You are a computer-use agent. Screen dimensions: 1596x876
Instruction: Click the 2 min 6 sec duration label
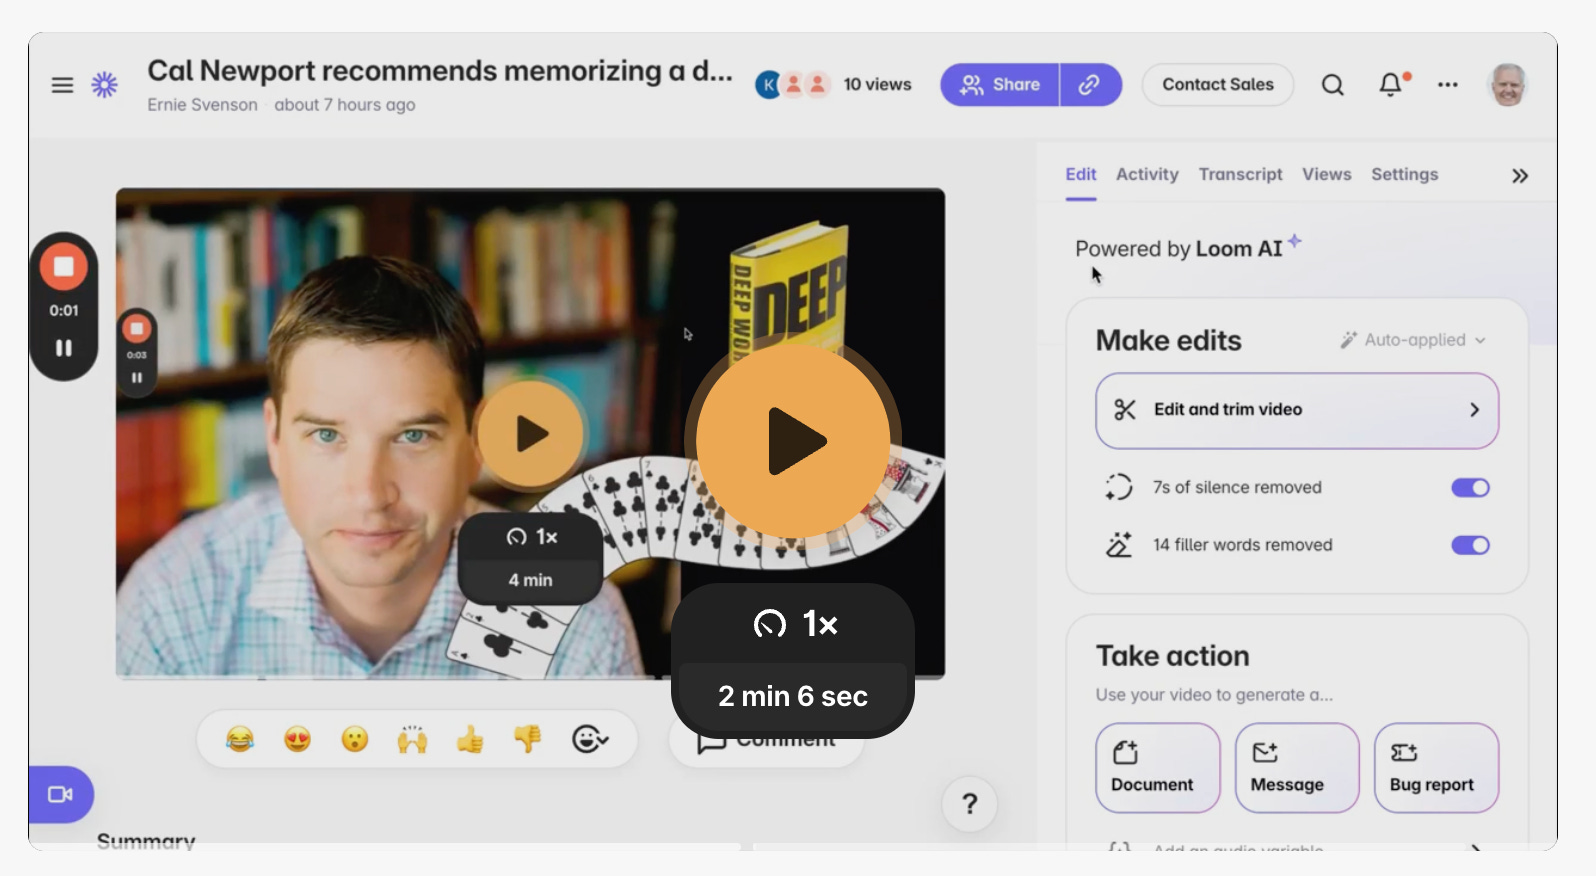(793, 696)
